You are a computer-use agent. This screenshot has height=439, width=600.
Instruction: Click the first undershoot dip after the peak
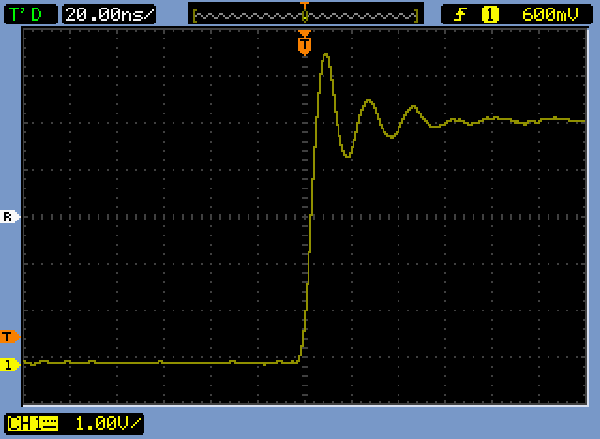(x=346, y=156)
